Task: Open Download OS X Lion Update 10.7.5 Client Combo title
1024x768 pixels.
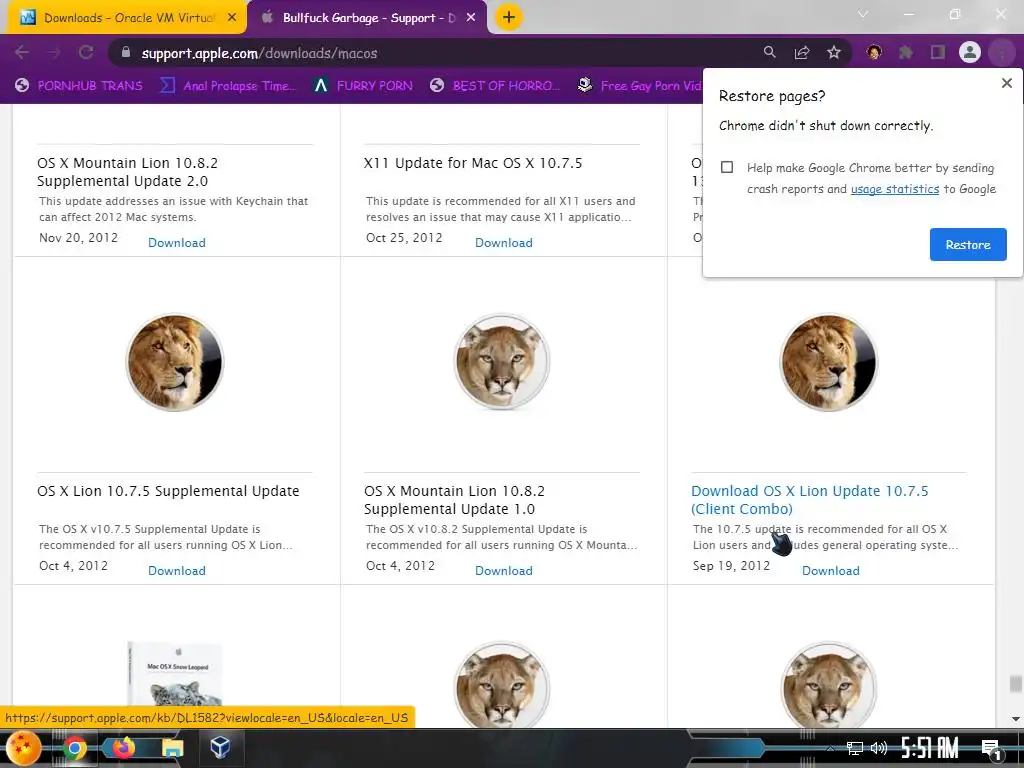Action: pos(810,500)
